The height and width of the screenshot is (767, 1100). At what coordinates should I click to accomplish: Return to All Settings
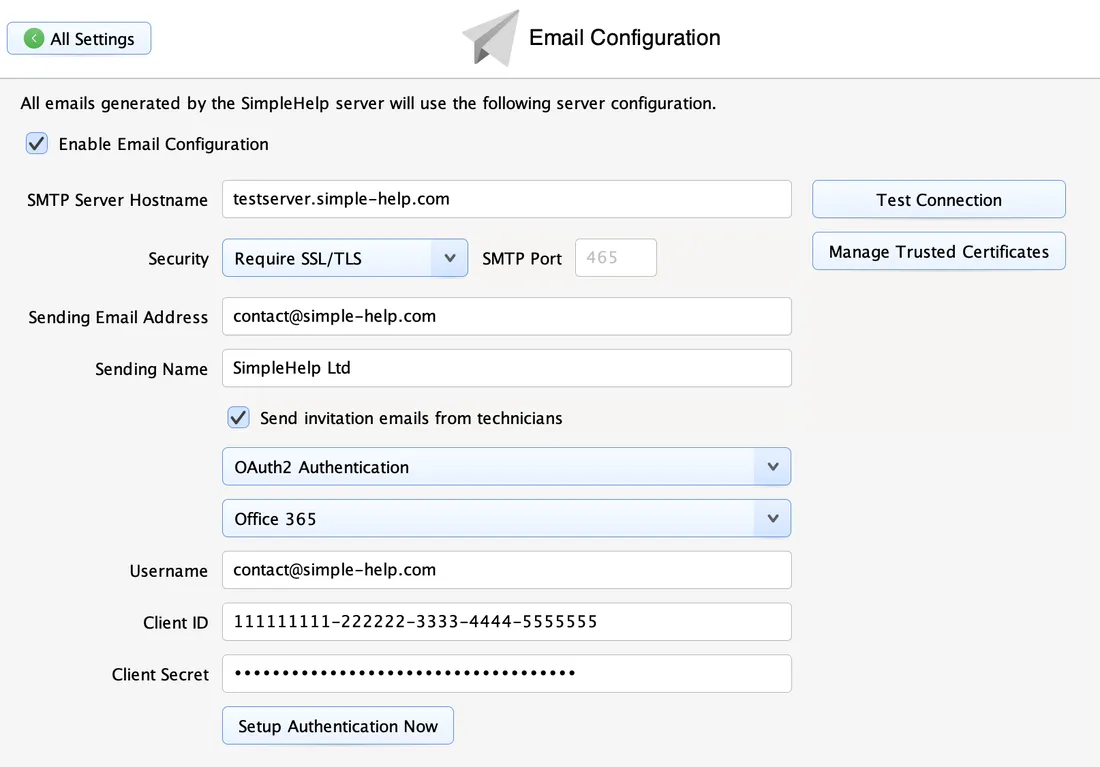point(79,38)
